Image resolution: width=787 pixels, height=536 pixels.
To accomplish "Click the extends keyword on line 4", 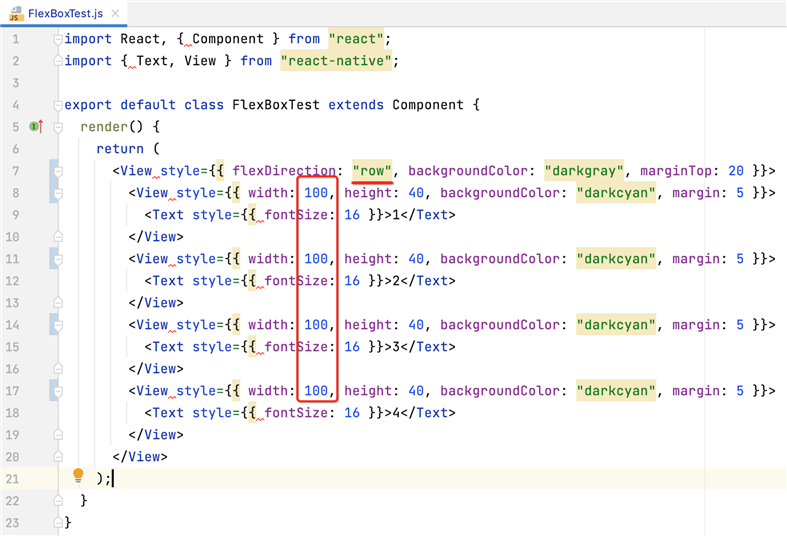I will pyautogui.click(x=356, y=105).
